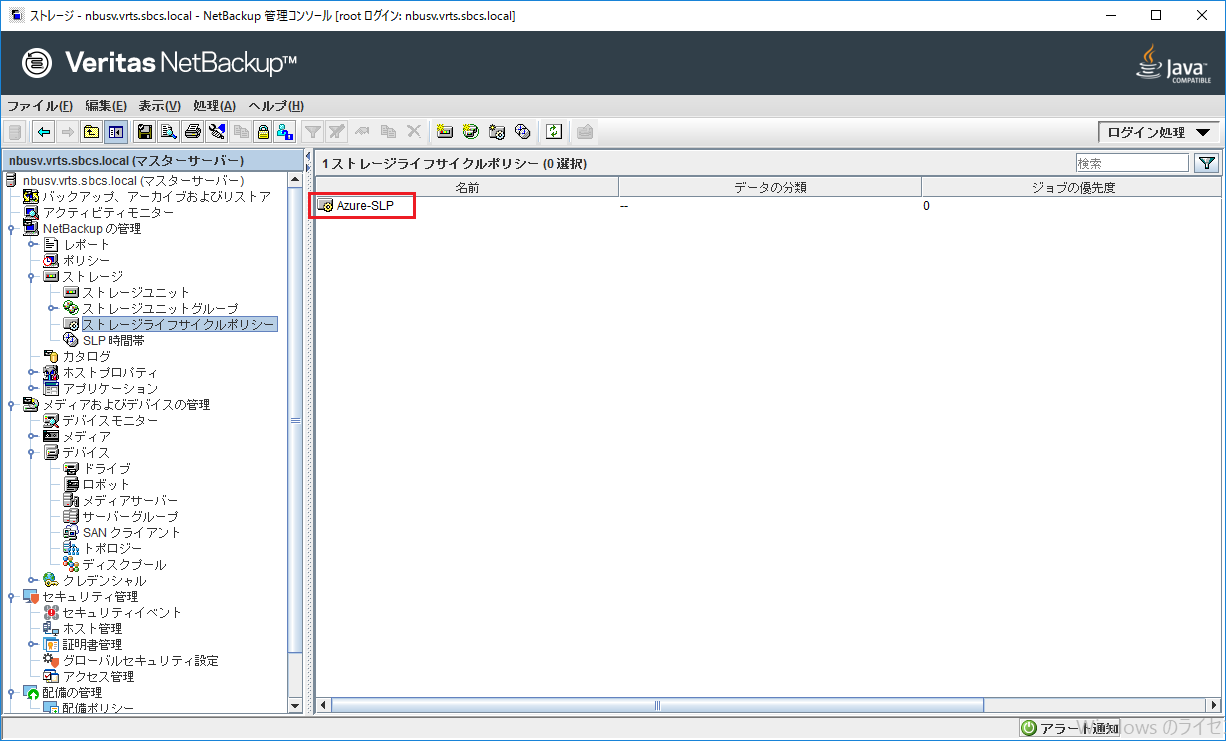Click the アラート通知 status button
Screen dimensions: 1226x741
[1069, 728]
